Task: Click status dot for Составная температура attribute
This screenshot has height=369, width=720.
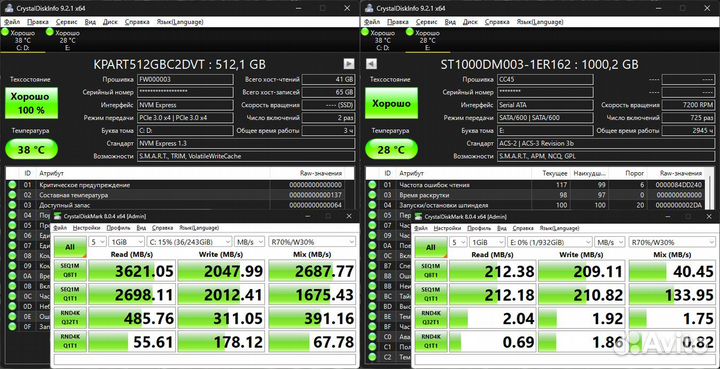Action: (12, 195)
